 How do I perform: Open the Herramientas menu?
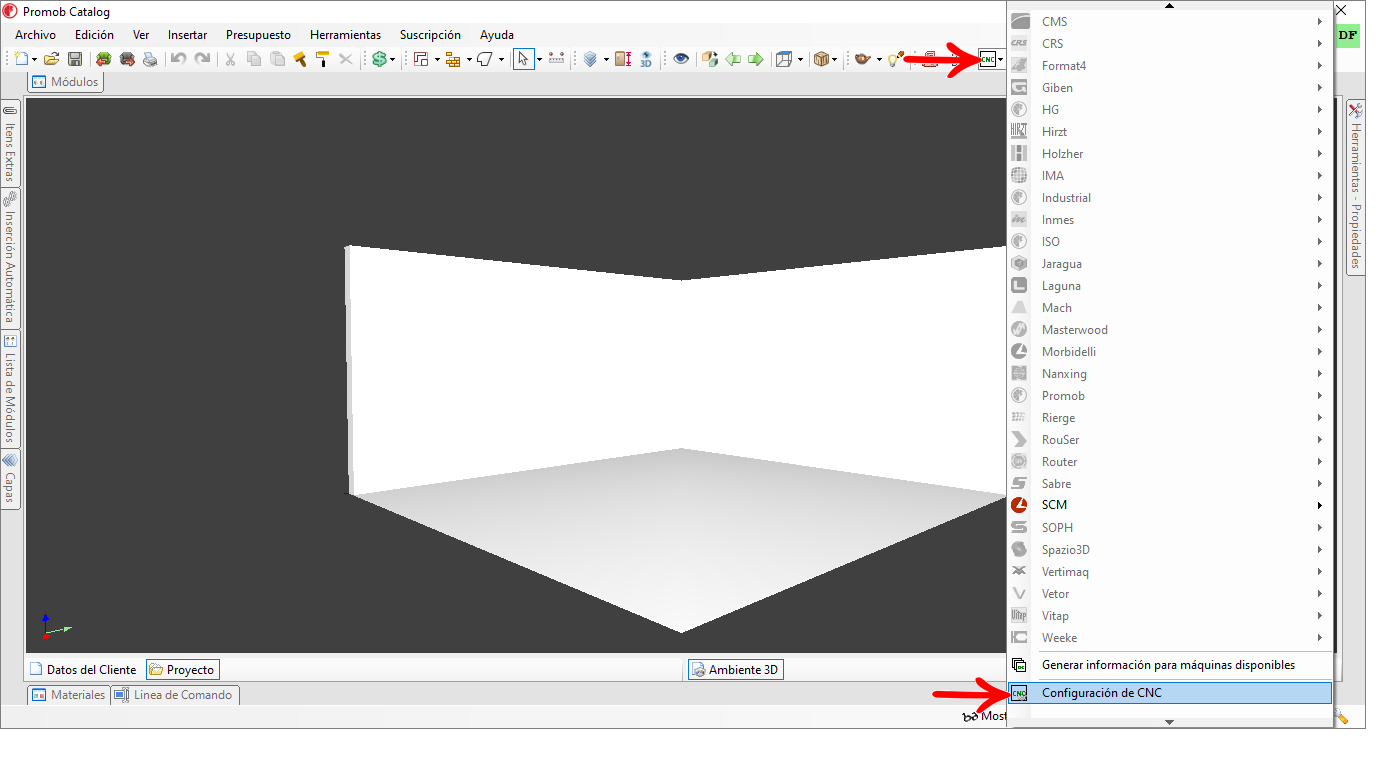coord(345,34)
